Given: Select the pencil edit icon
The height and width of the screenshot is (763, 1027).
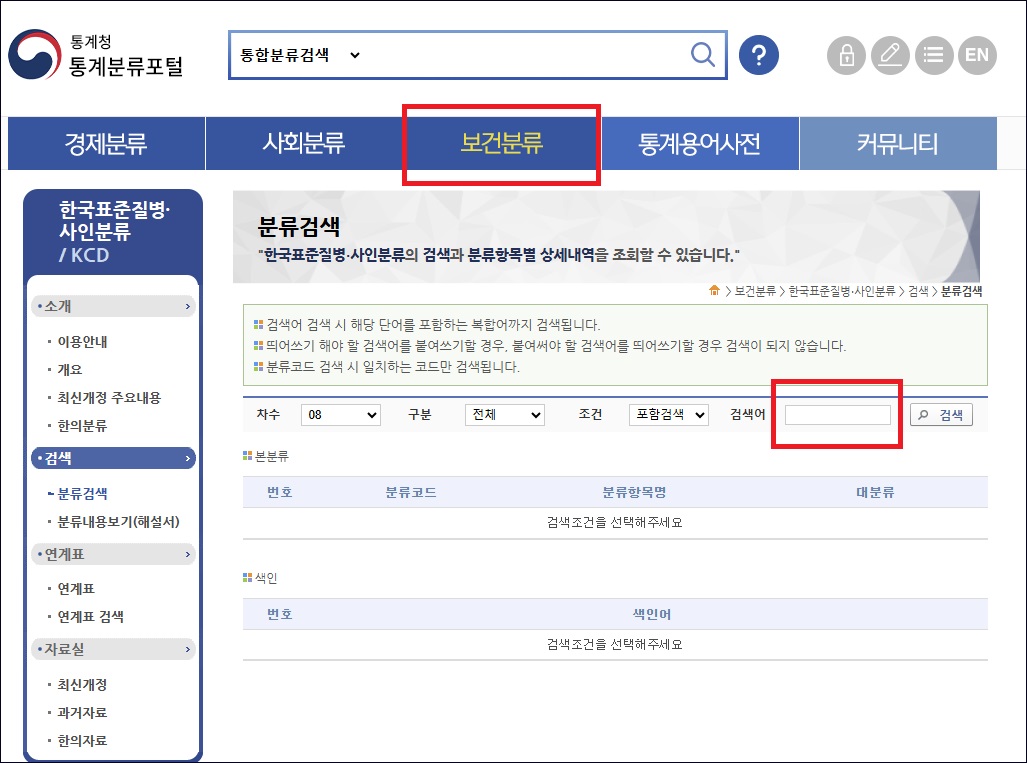Looking at the screenshot, I should pos(889,55).
